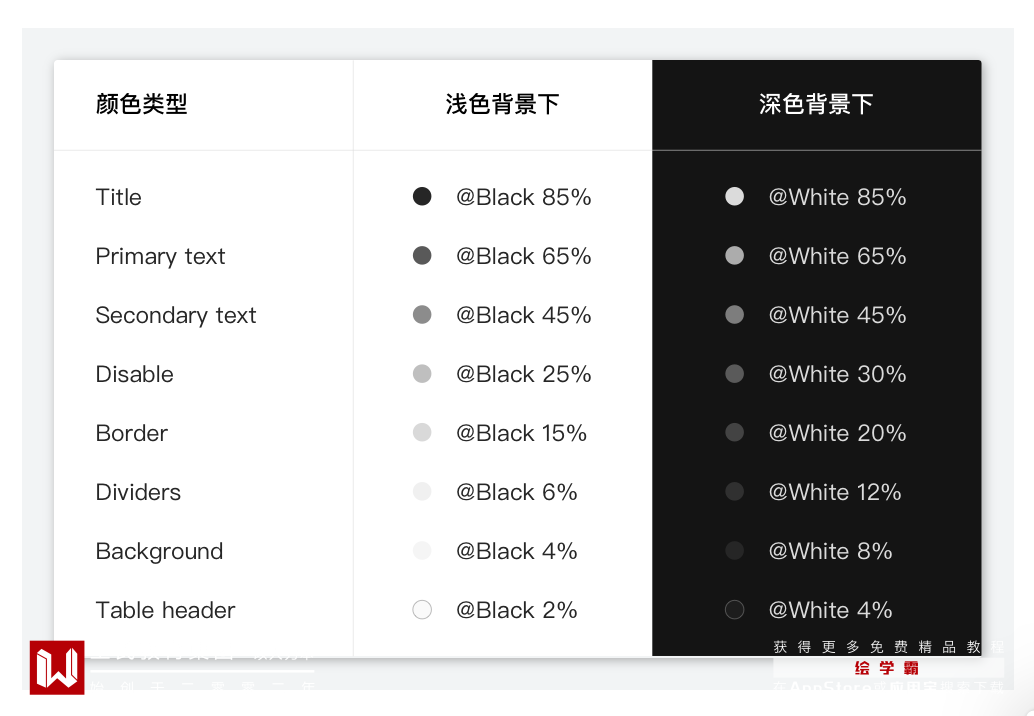Pick the @Black 45% swatch circle

coord(422,315)
